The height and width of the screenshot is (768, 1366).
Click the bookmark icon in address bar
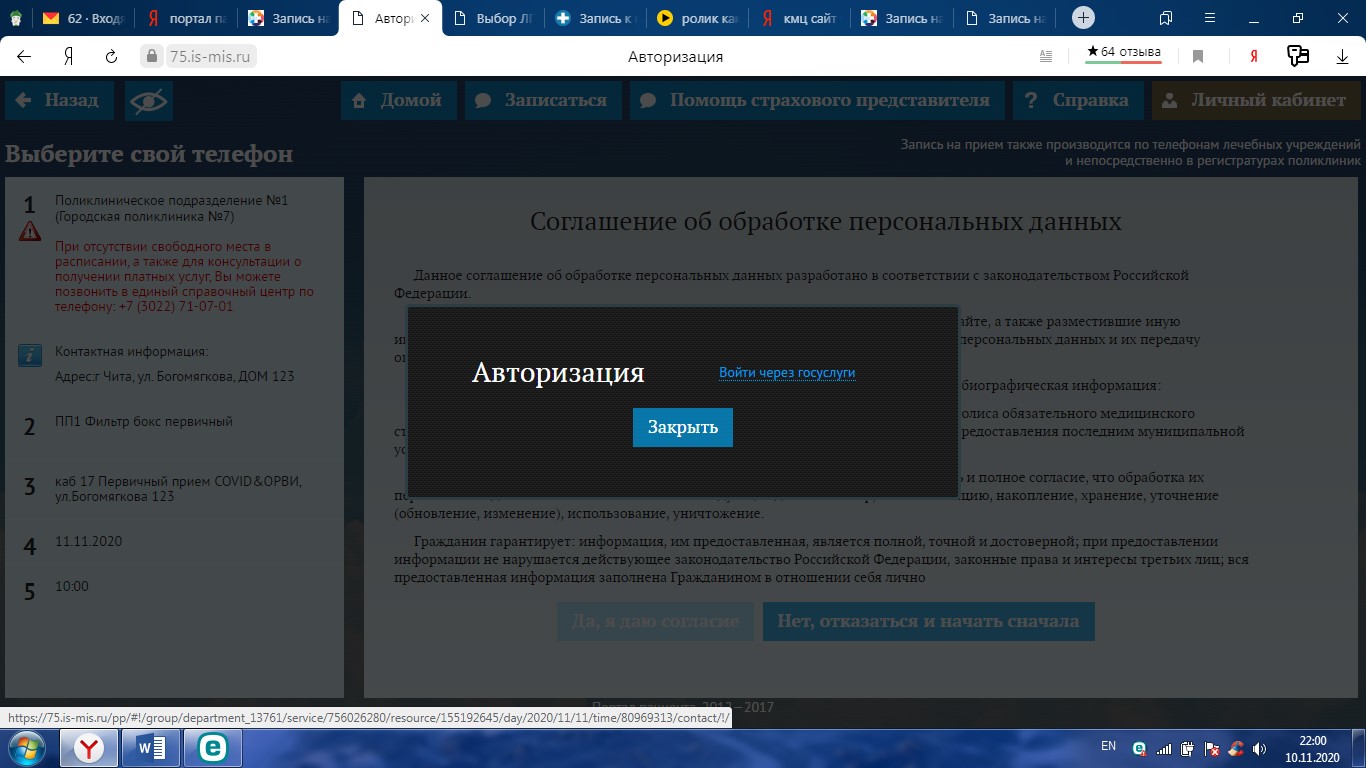[x=1198, y=57]
